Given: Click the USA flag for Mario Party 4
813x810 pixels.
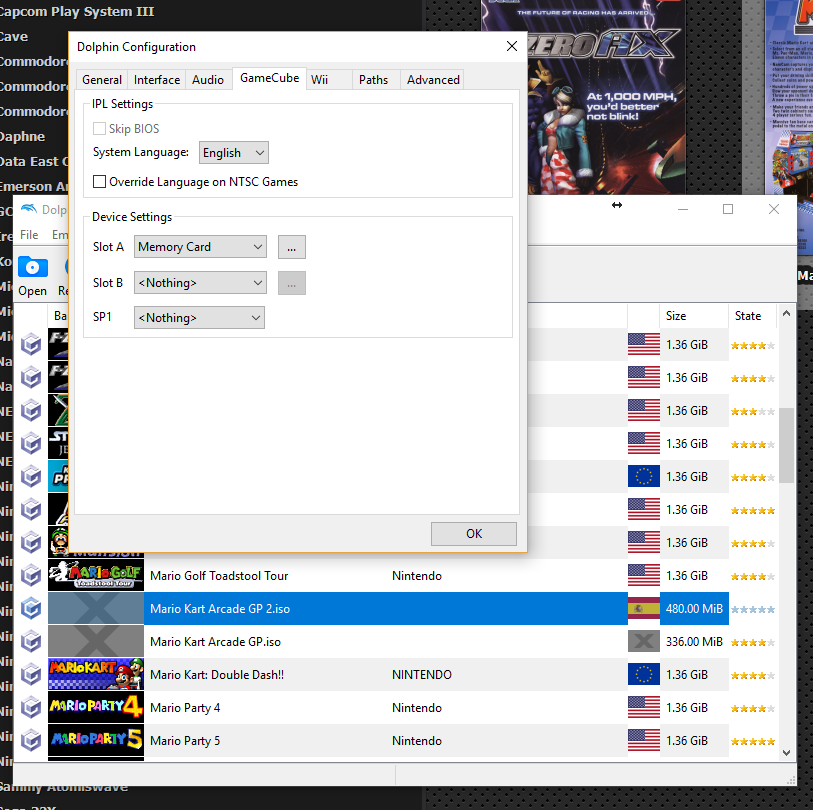Looking at the screenshot, I should pyautogui.click(x=644, y=707).
